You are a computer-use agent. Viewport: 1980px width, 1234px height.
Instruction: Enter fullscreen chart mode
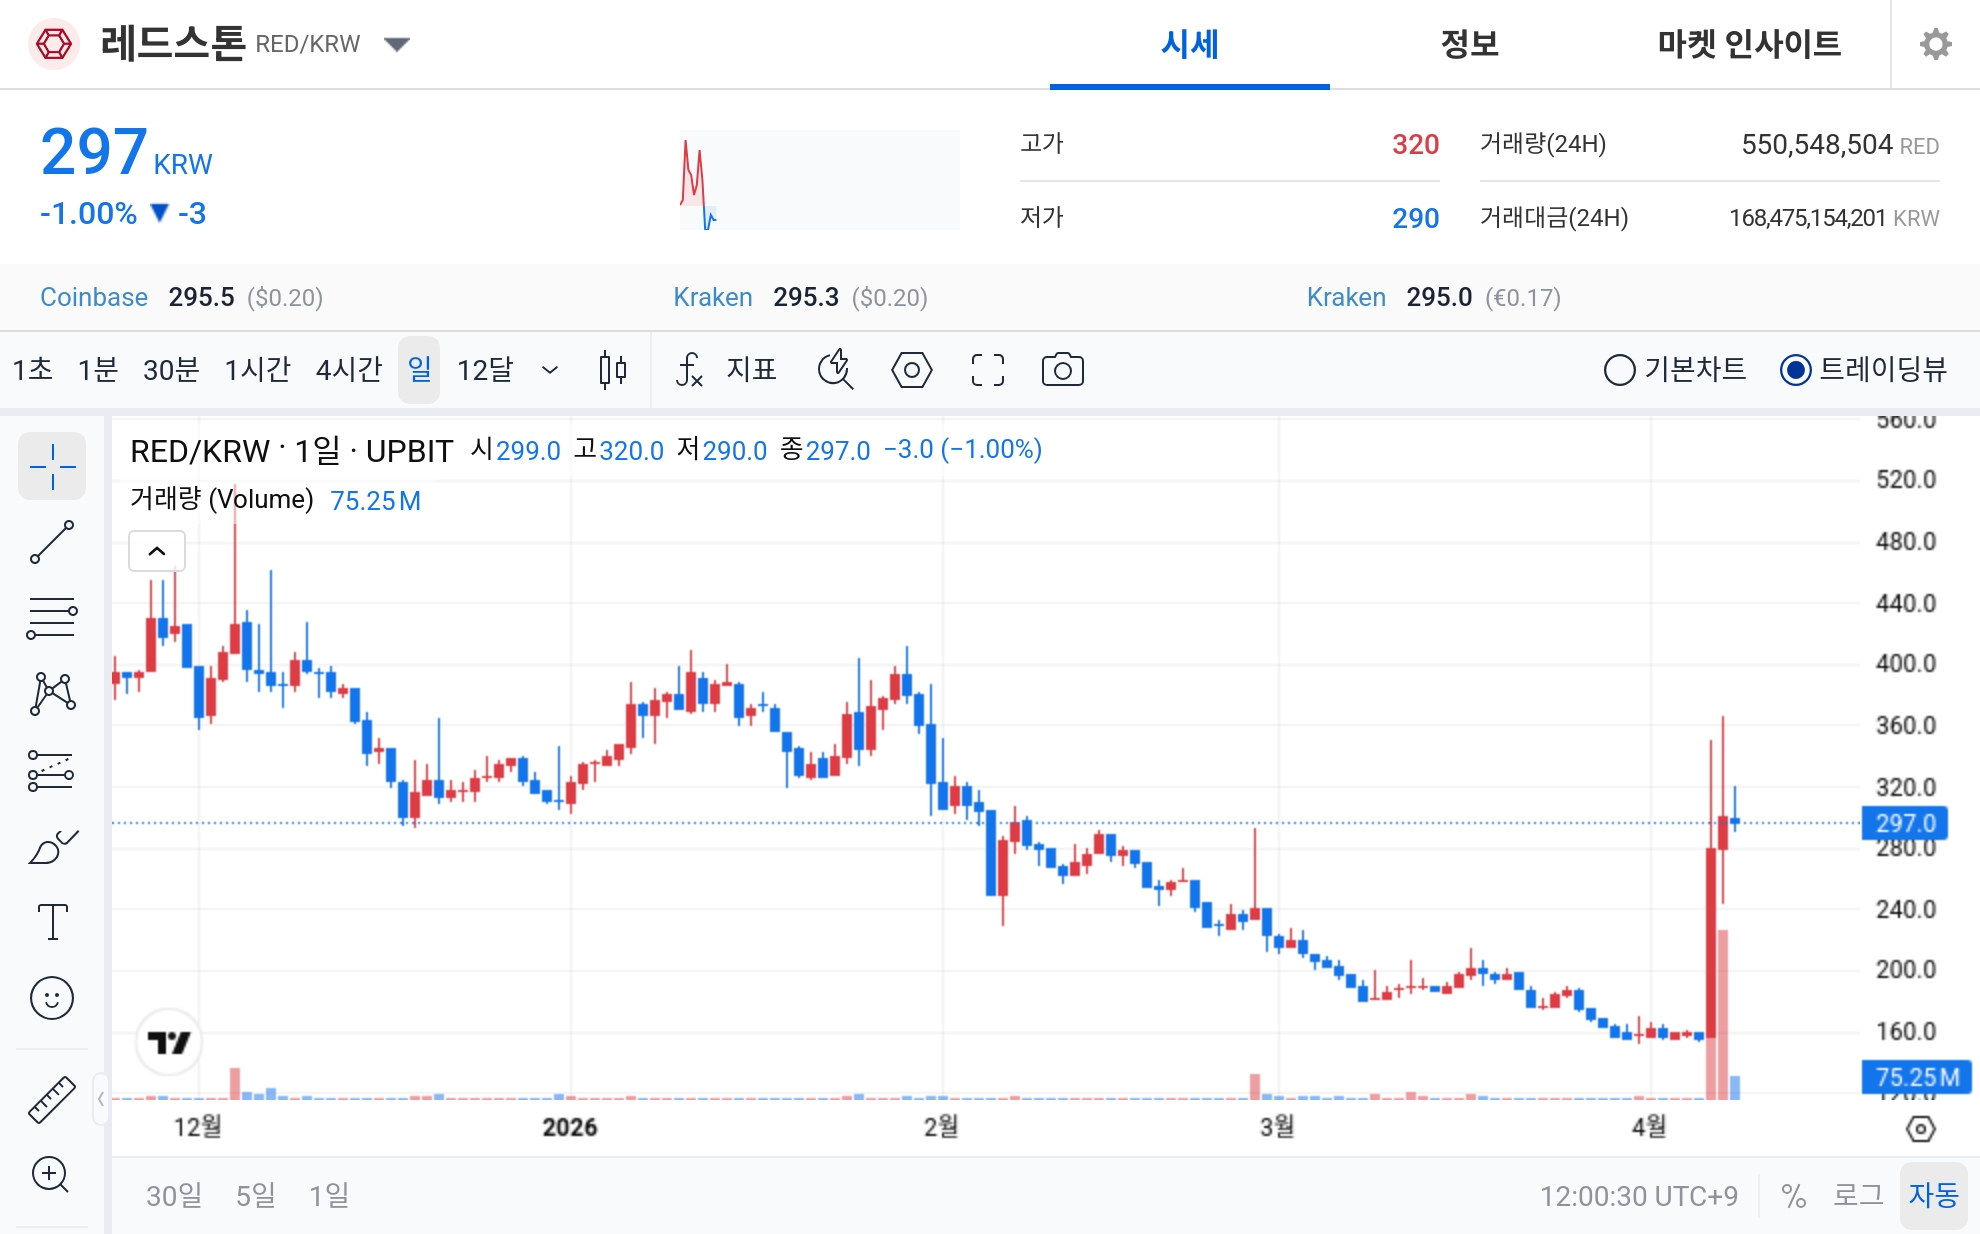pos(987,370)
